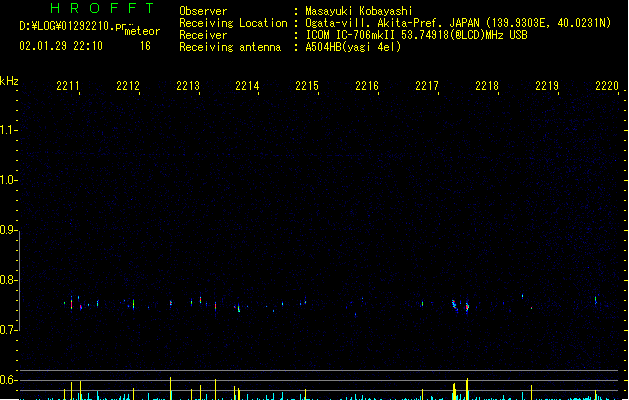
Task: Click the ICOM IC-706mkII receiver text
Action: click(416, 35)
